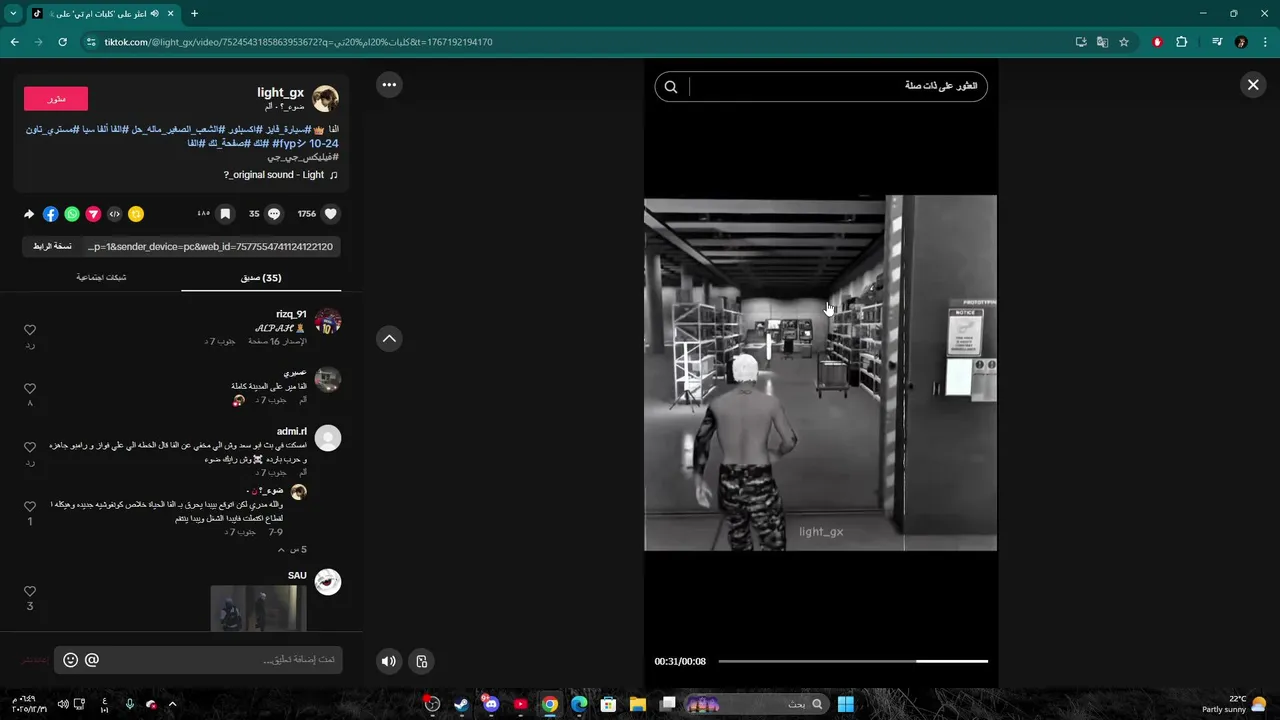Click the pink follow button
This screenshot has width=1280, height=720.
click(x=56, y=98)
